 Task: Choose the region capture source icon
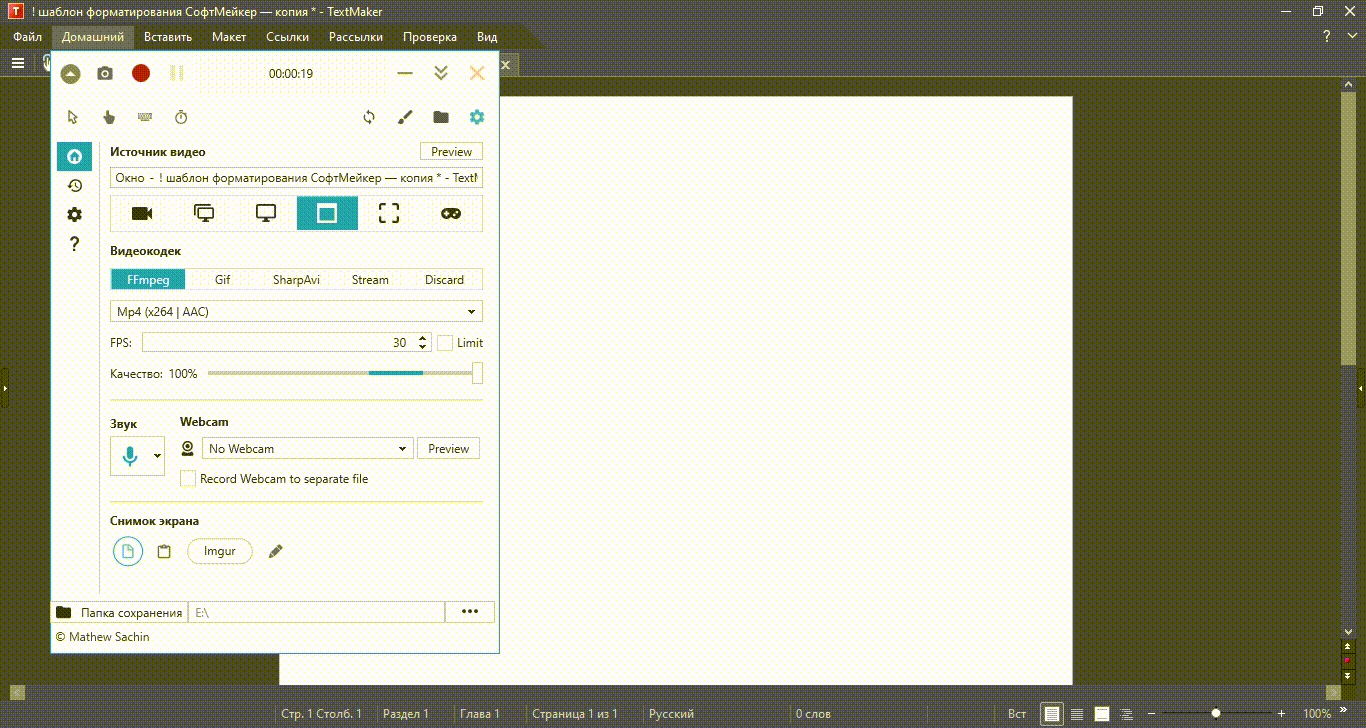389,213
